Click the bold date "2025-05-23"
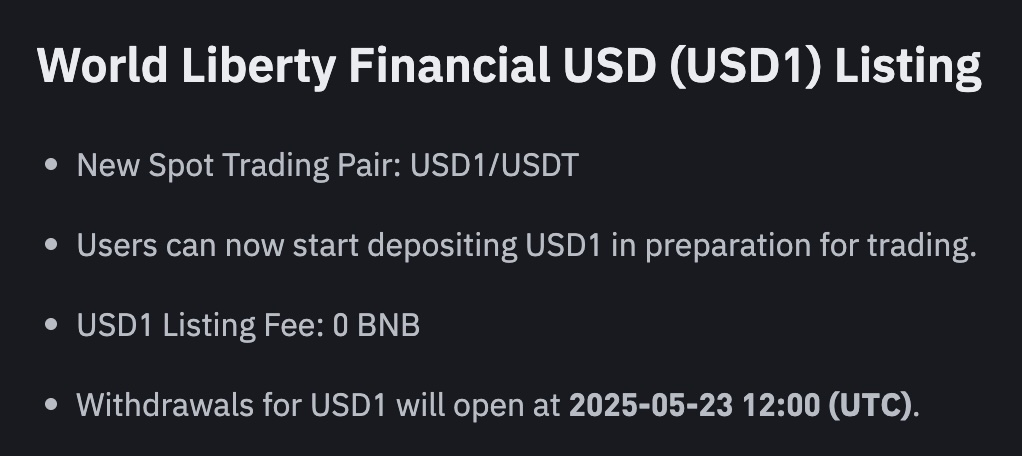Screen dimensions: 1022x456 (651, 405)
